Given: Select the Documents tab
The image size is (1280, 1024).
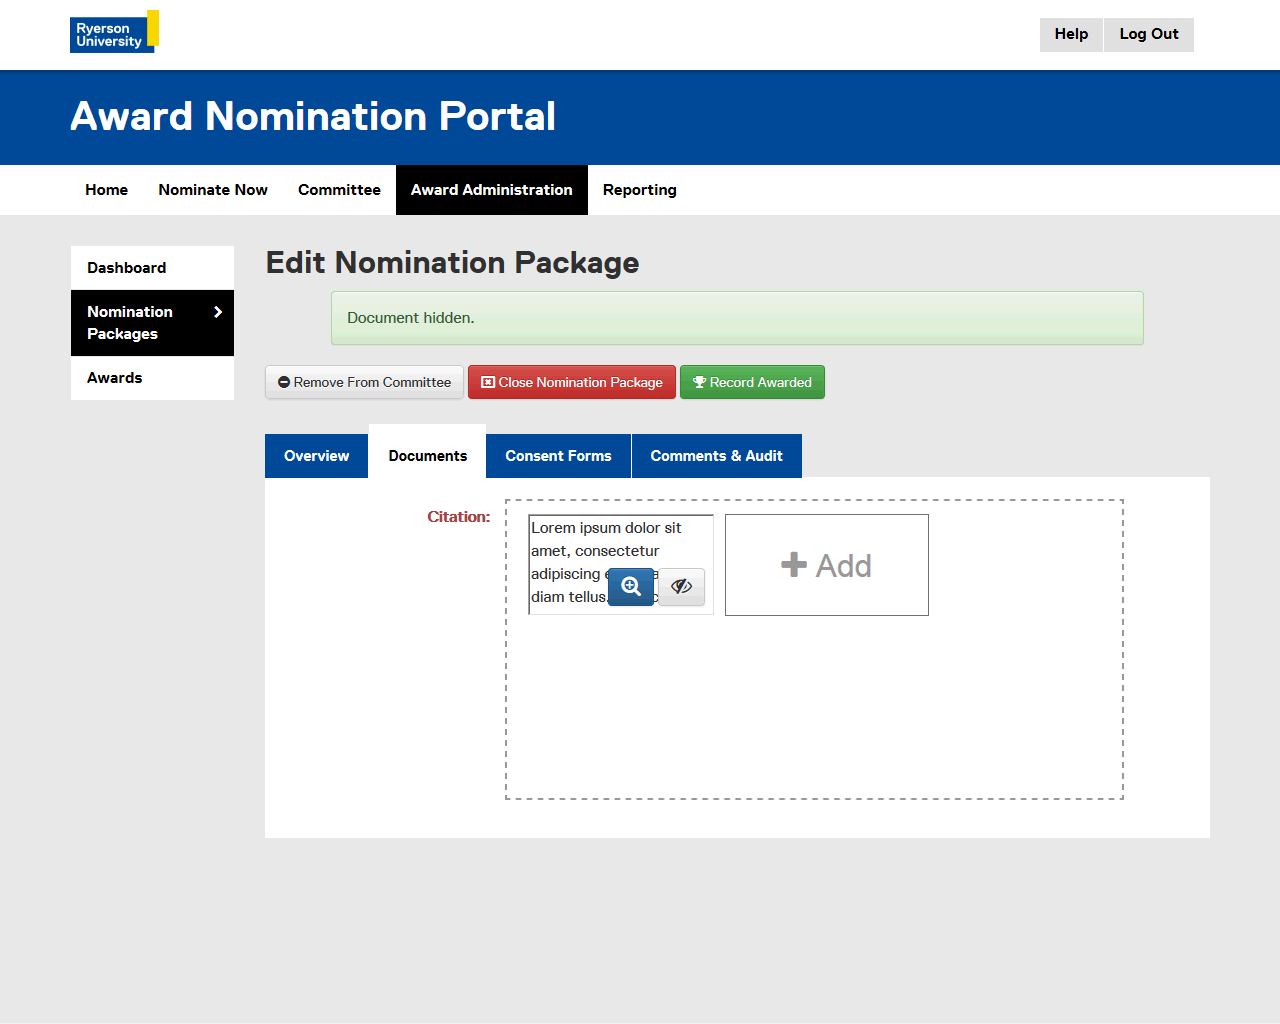Looking at the screenshot, I should 427,456.
